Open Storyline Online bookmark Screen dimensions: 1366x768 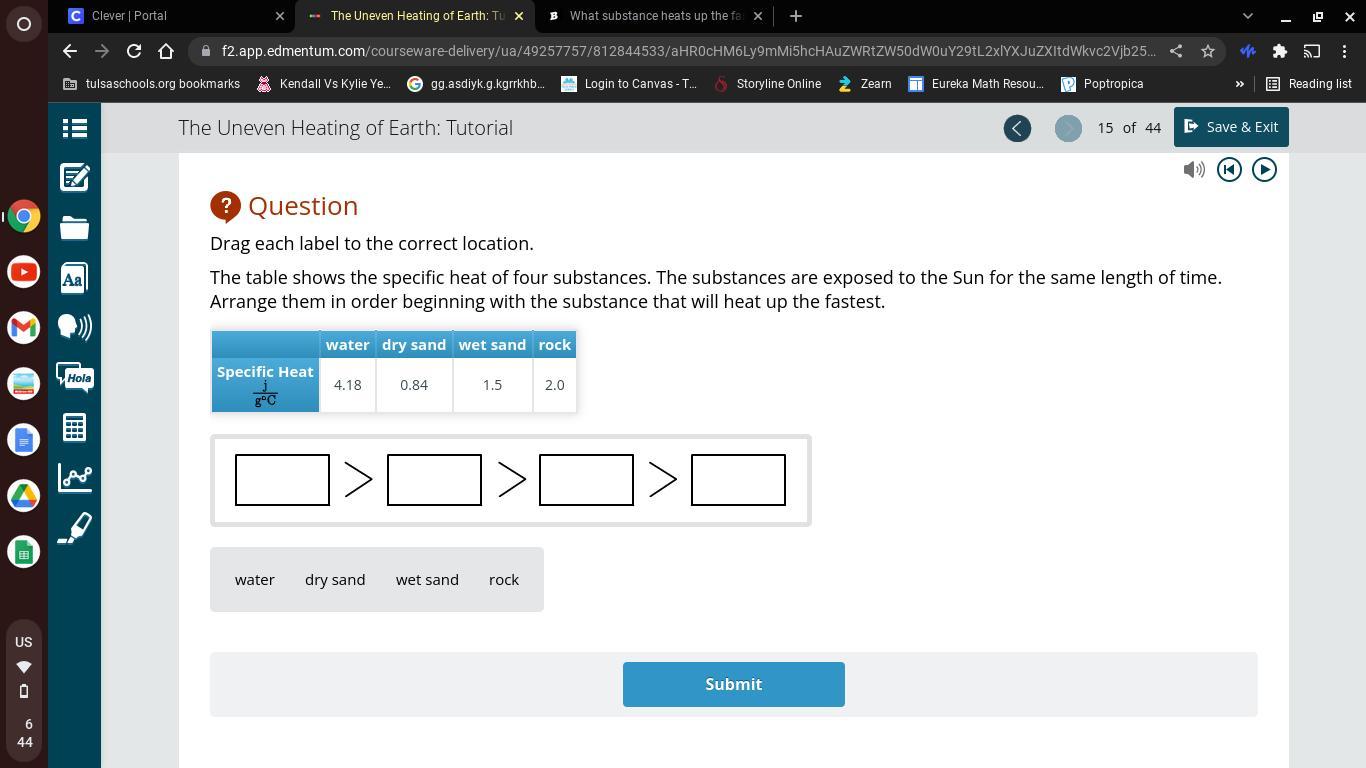click(768, 84)
